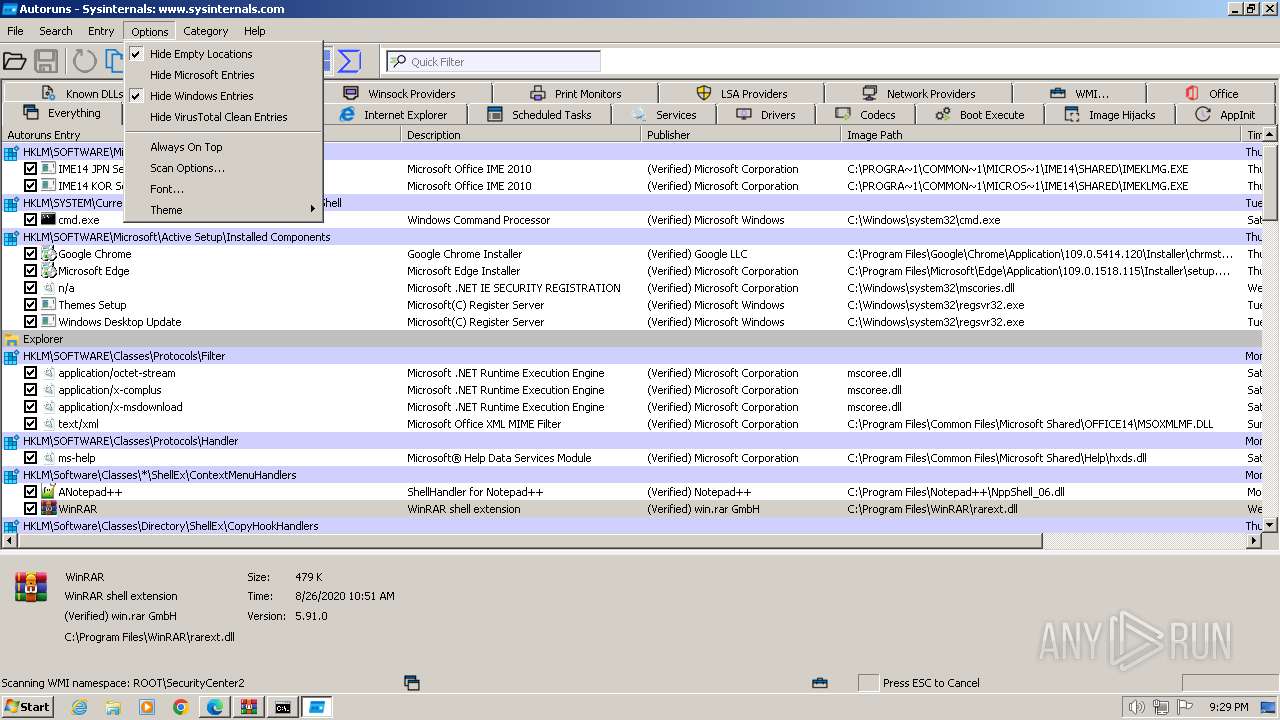Click into the Quick Filter field
The height and width of the screenshot is (720, 1280).
click(x=493, y=62)
